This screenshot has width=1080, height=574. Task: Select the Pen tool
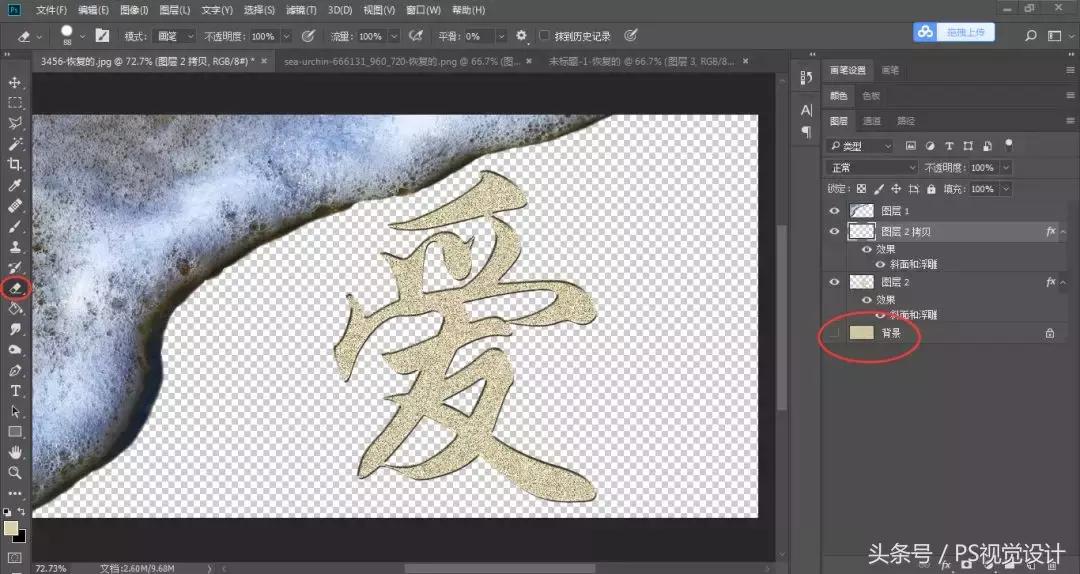14,371
